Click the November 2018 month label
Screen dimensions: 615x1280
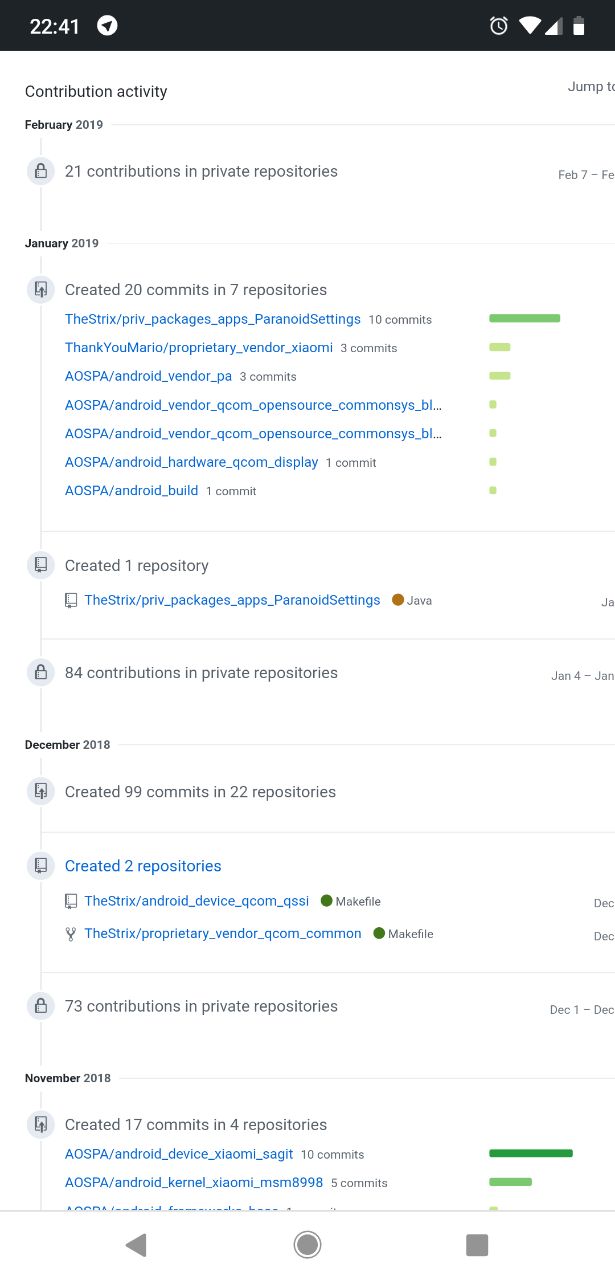point(68,1078)
